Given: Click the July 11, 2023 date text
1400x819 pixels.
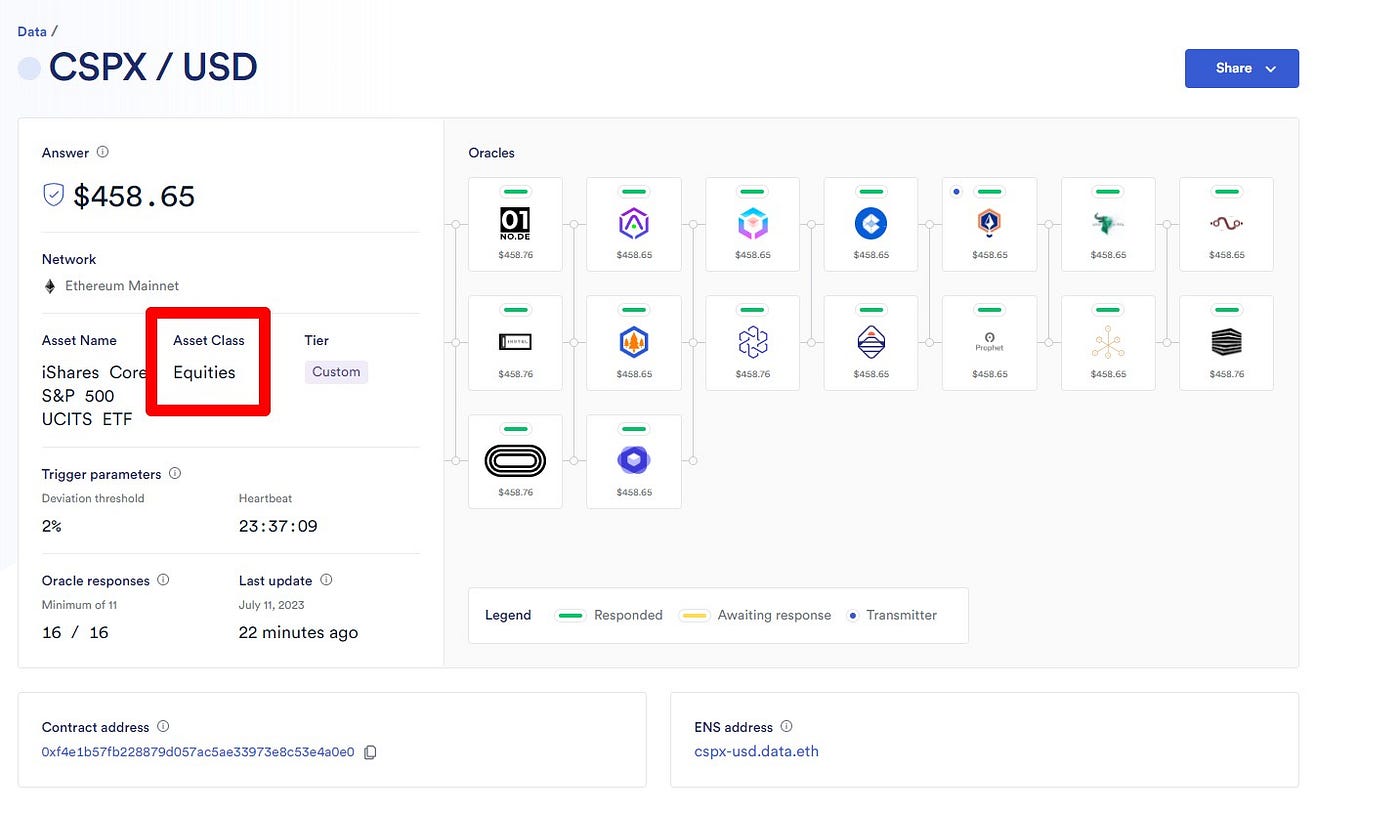Looking at the screenshot, I should tap(272, 605).
